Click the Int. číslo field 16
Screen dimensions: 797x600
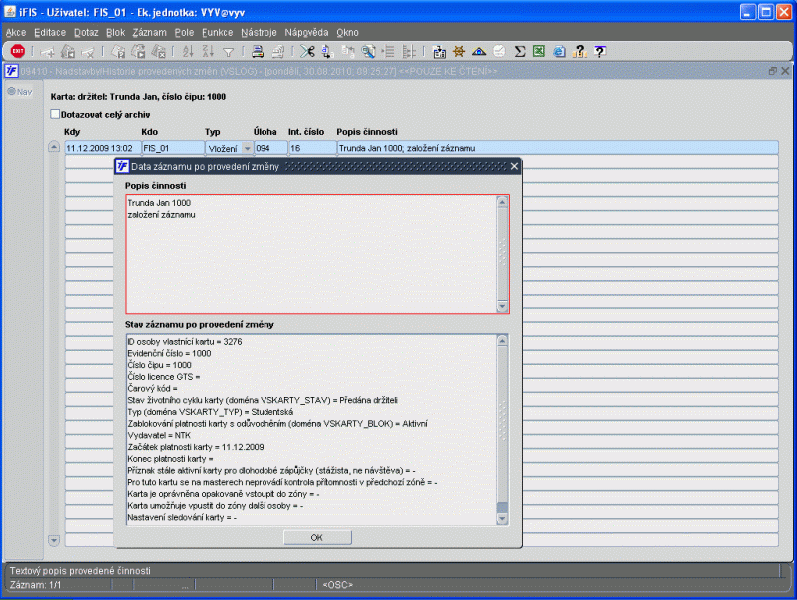(312, 148)
